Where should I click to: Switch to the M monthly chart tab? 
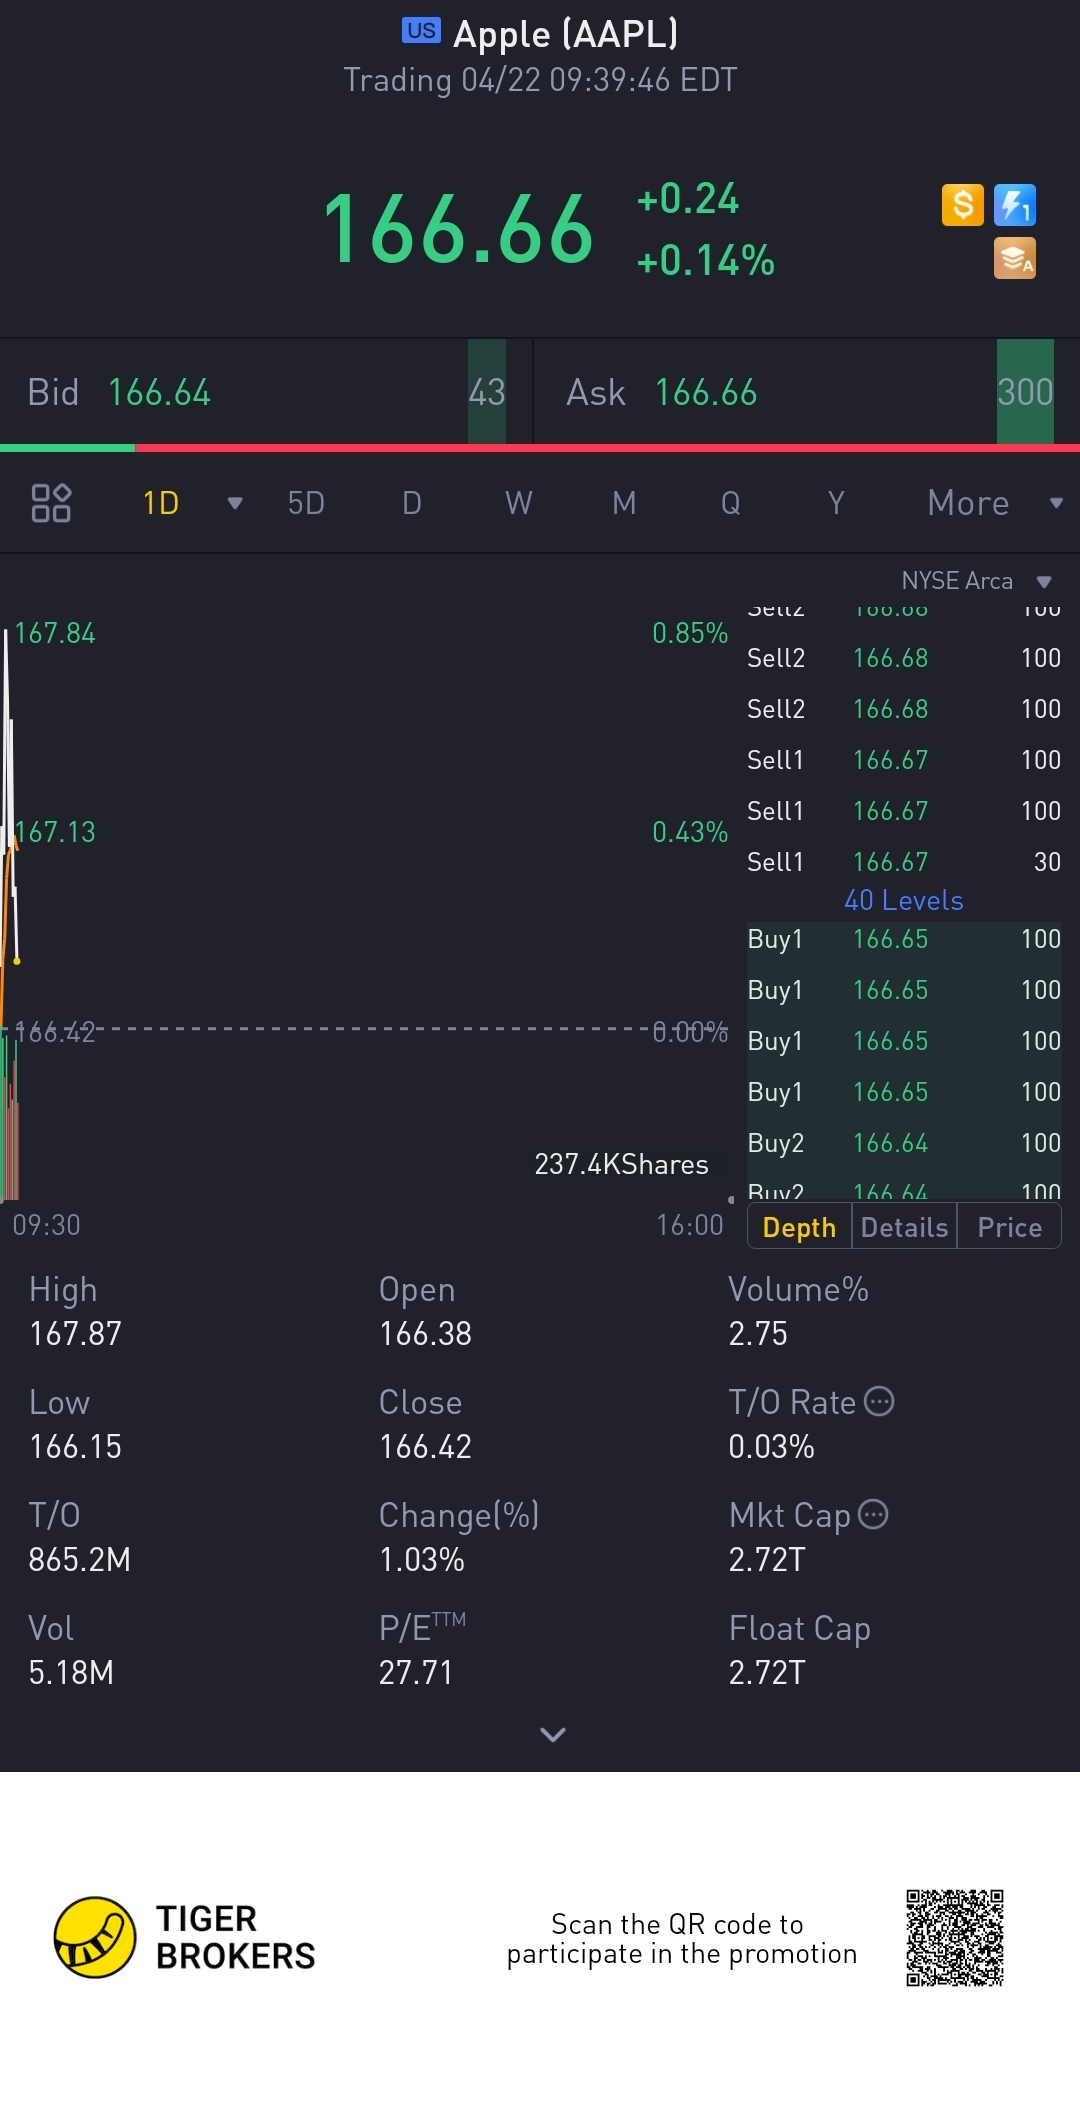[x=624, y=503]
